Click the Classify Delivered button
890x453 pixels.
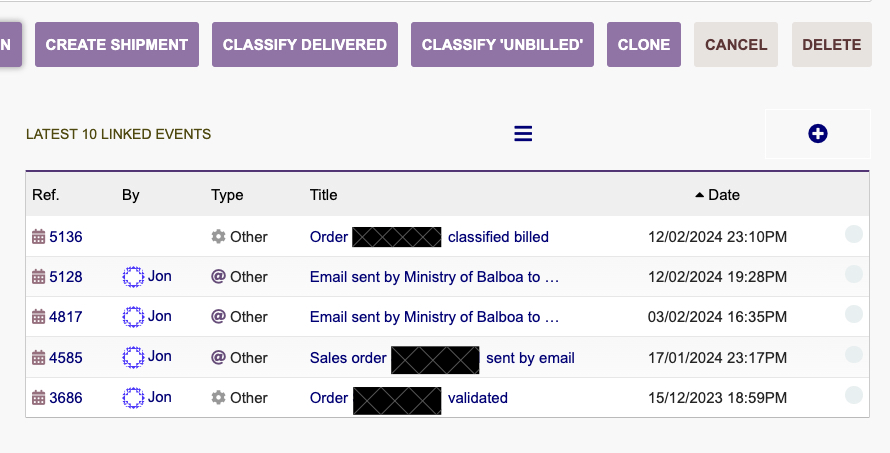point(305,44)
